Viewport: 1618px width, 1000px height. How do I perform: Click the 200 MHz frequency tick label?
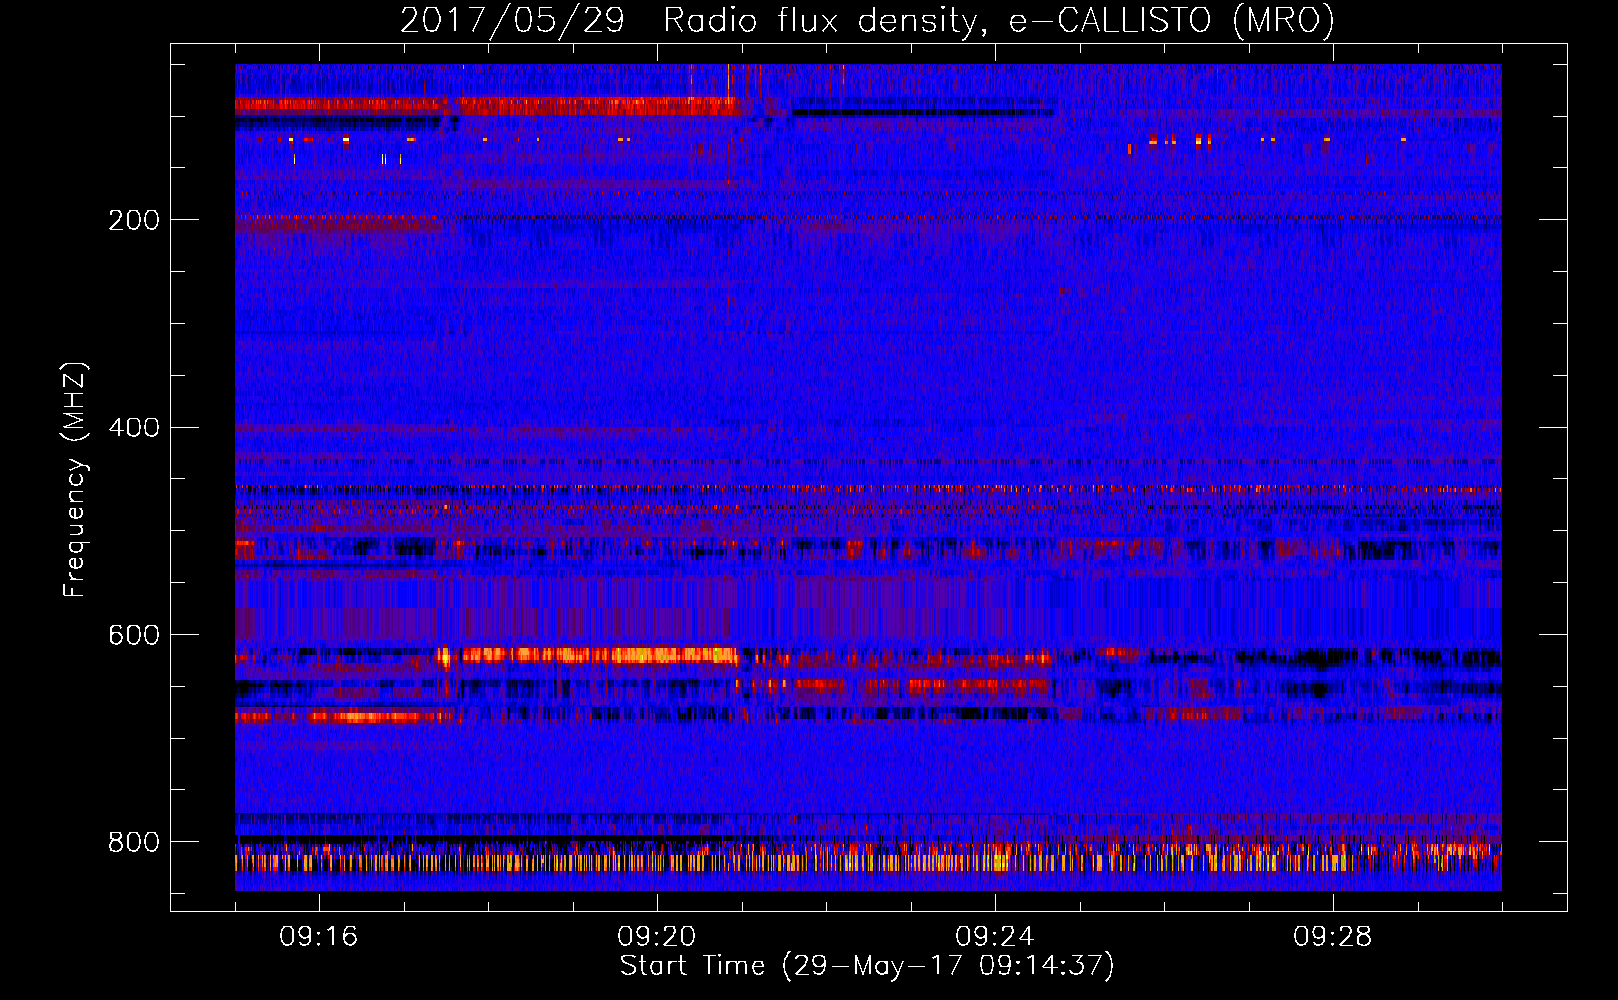point(134,220)
